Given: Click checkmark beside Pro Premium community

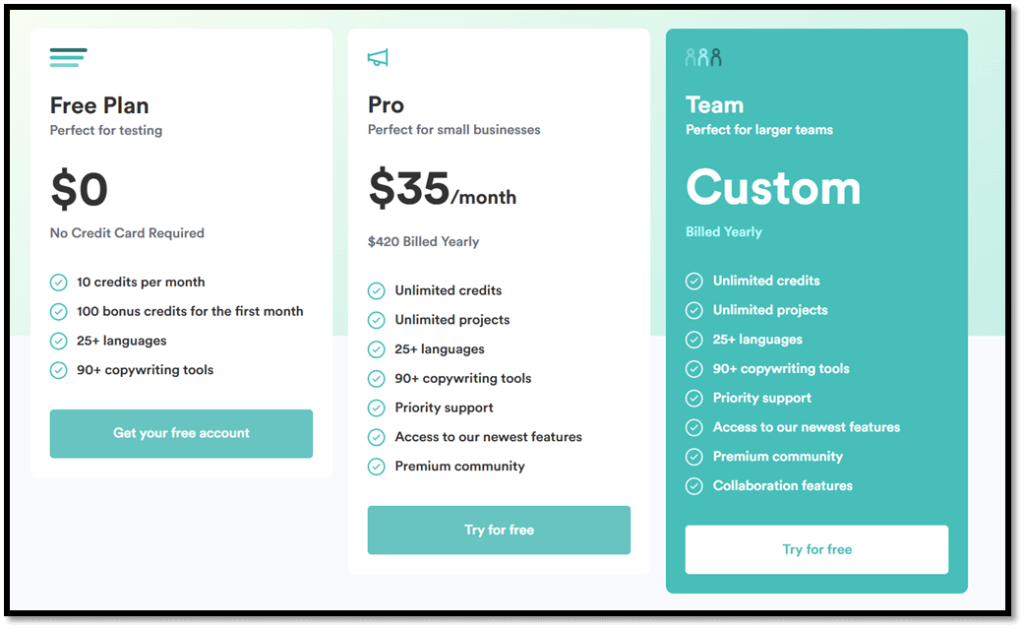Looking at the screenshot, I should [x=376, y=466].
